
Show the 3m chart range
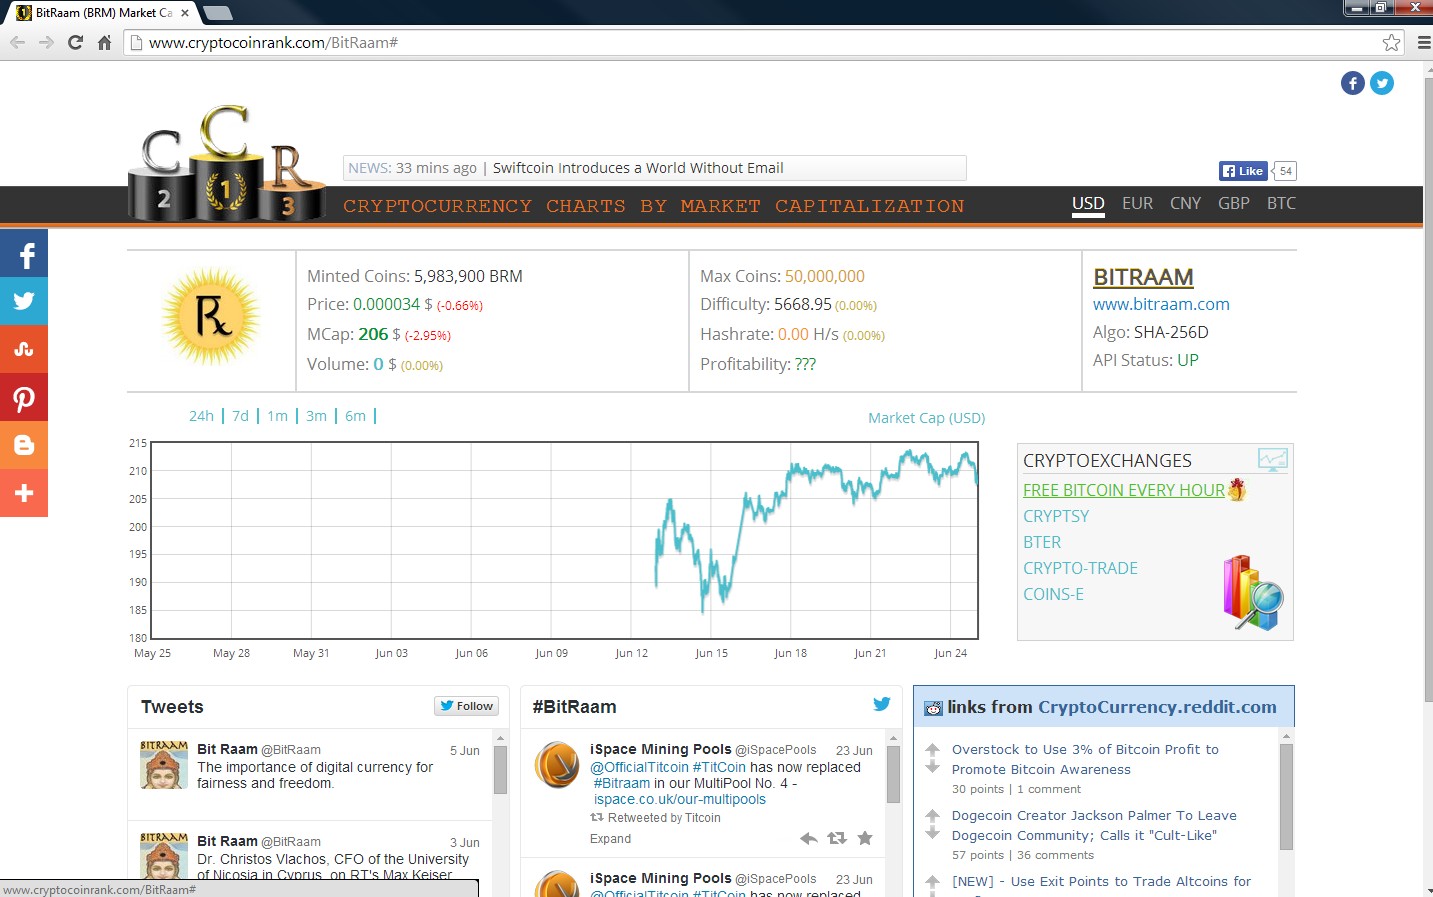[x=316, y=416]
